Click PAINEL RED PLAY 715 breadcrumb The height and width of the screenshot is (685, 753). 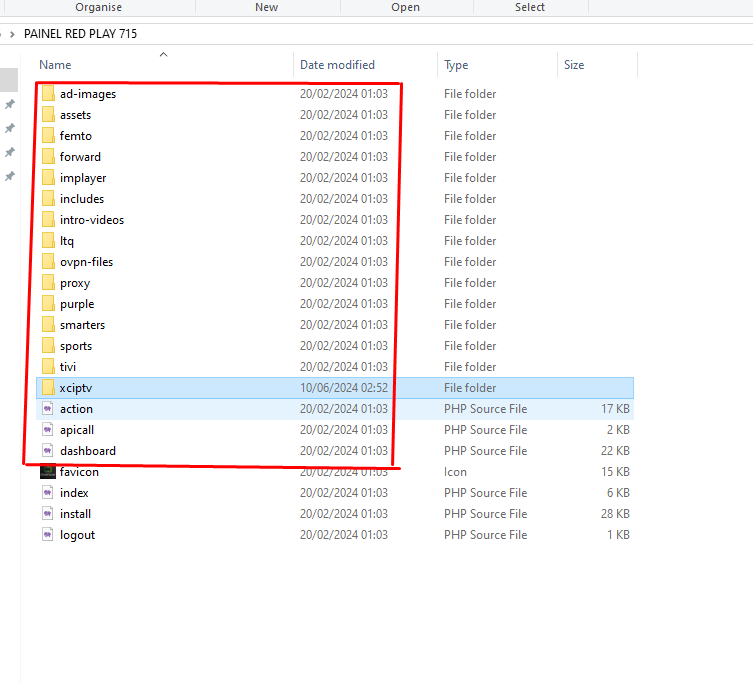pyautogui.click(x=80, y=34)
